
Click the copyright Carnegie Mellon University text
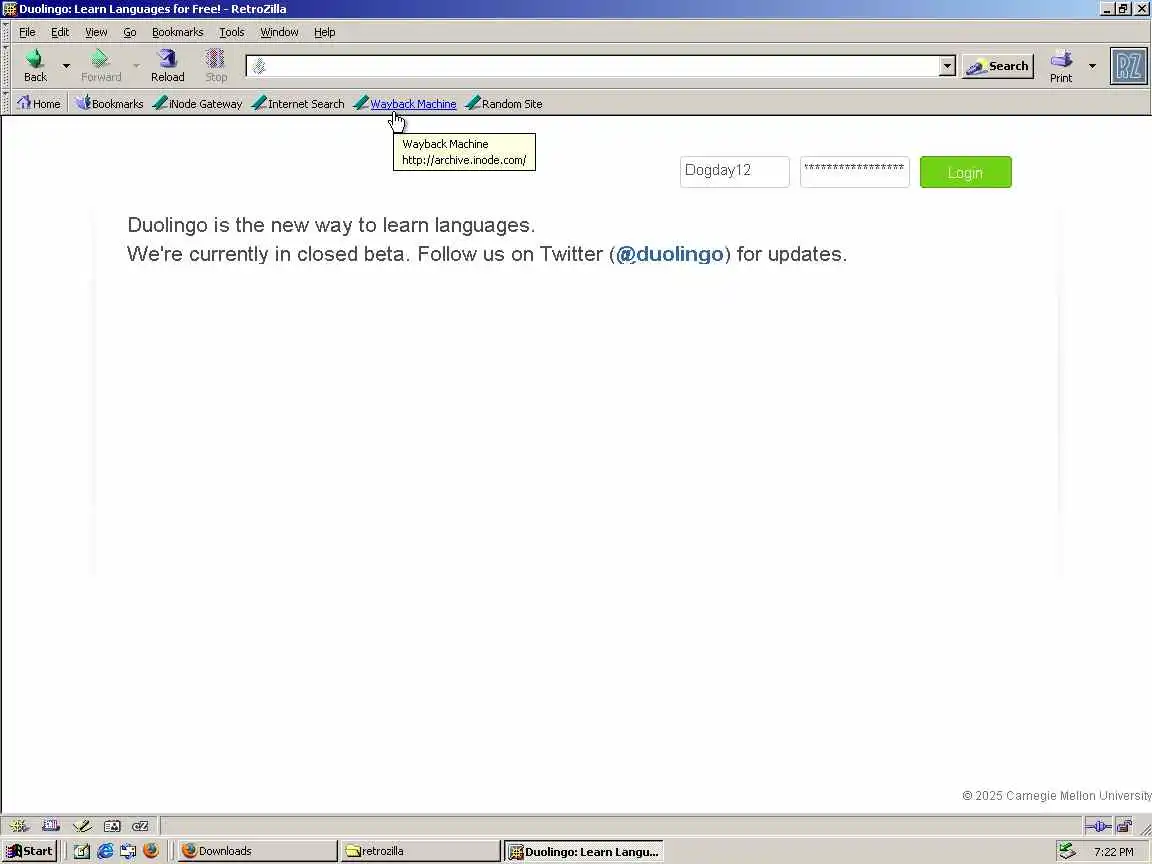1056,796
